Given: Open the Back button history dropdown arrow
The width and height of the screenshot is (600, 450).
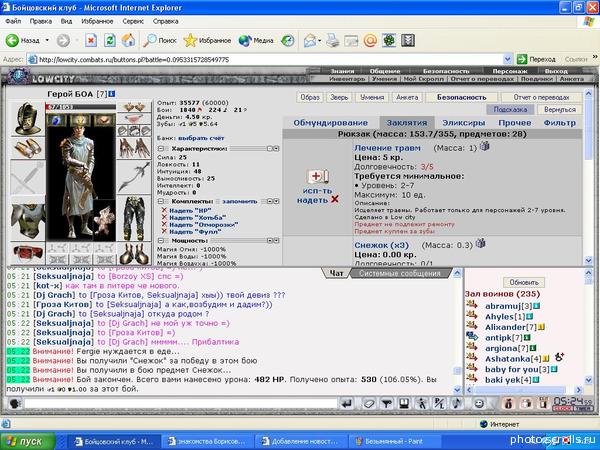Looking at the screenshot, I should pos(47,40).
